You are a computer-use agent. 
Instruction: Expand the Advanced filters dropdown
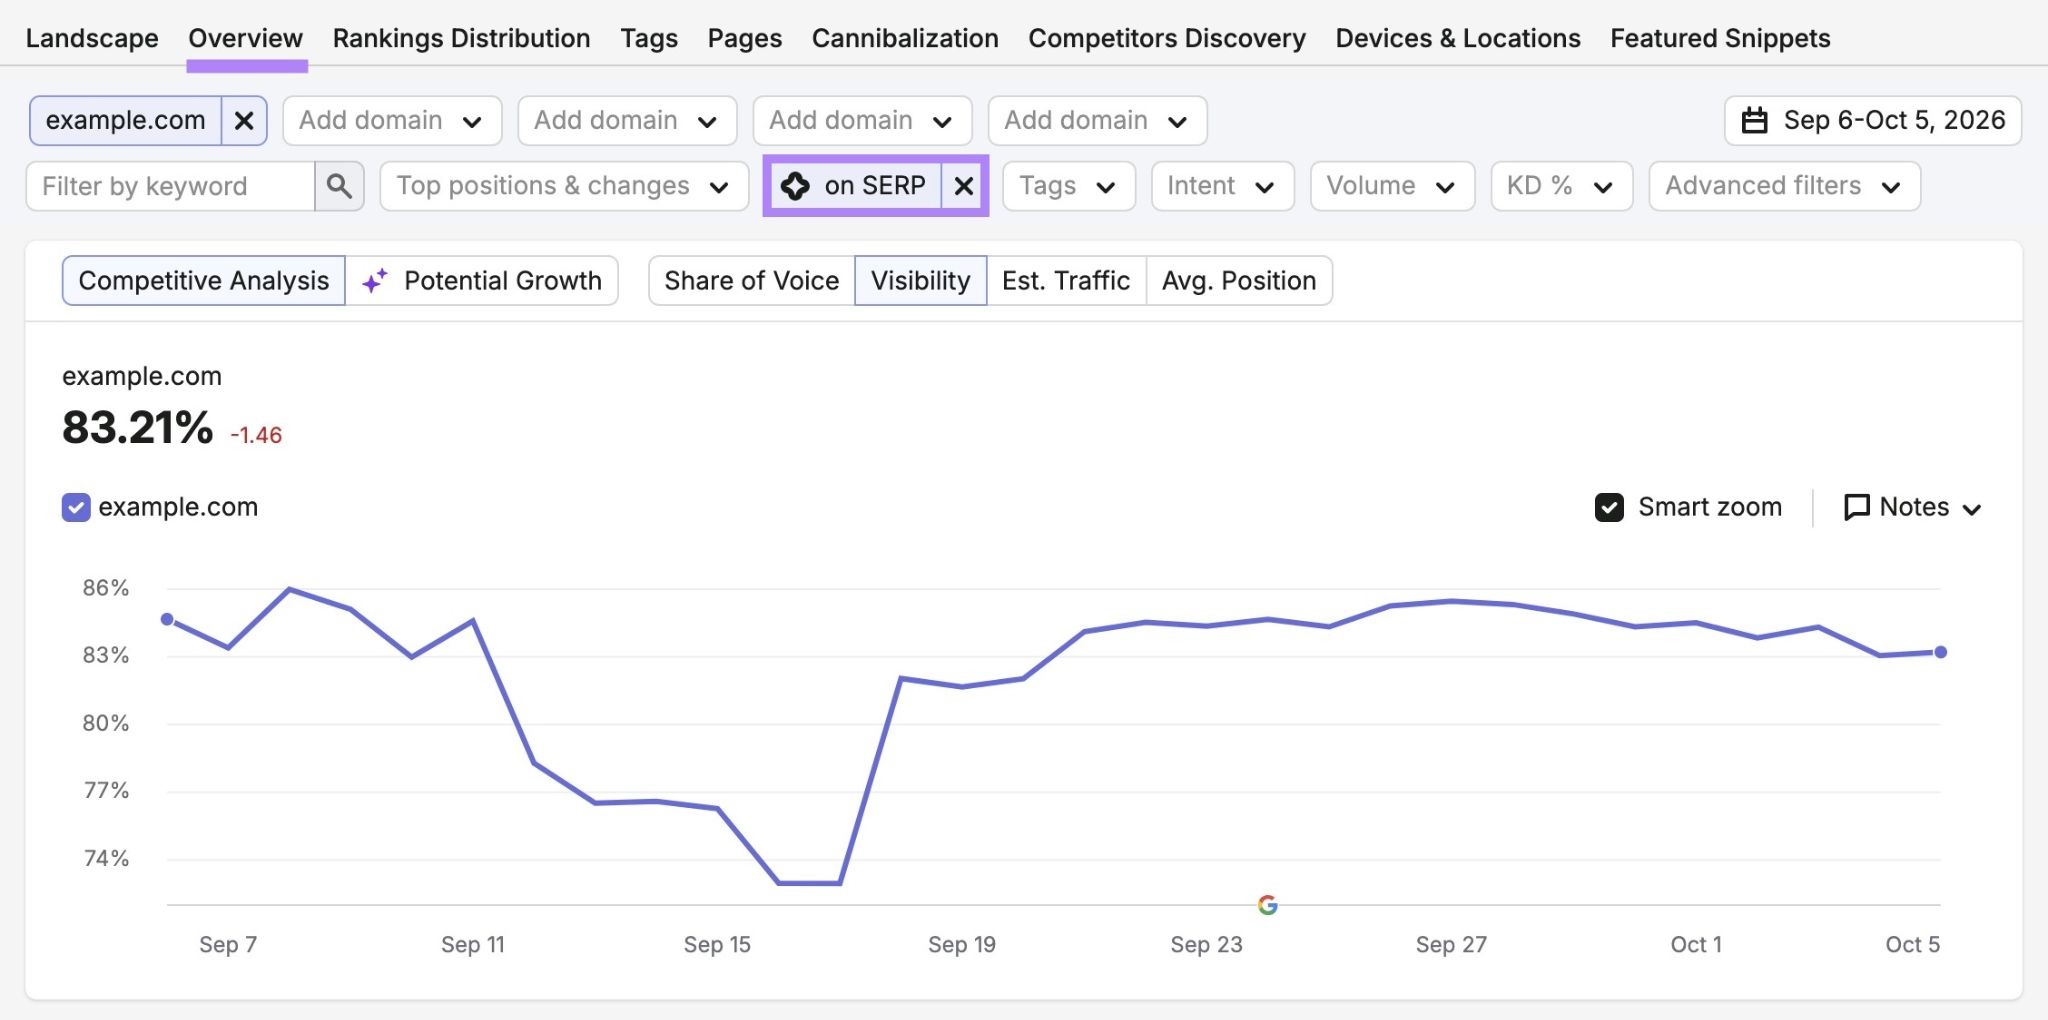coord(1784,186)
